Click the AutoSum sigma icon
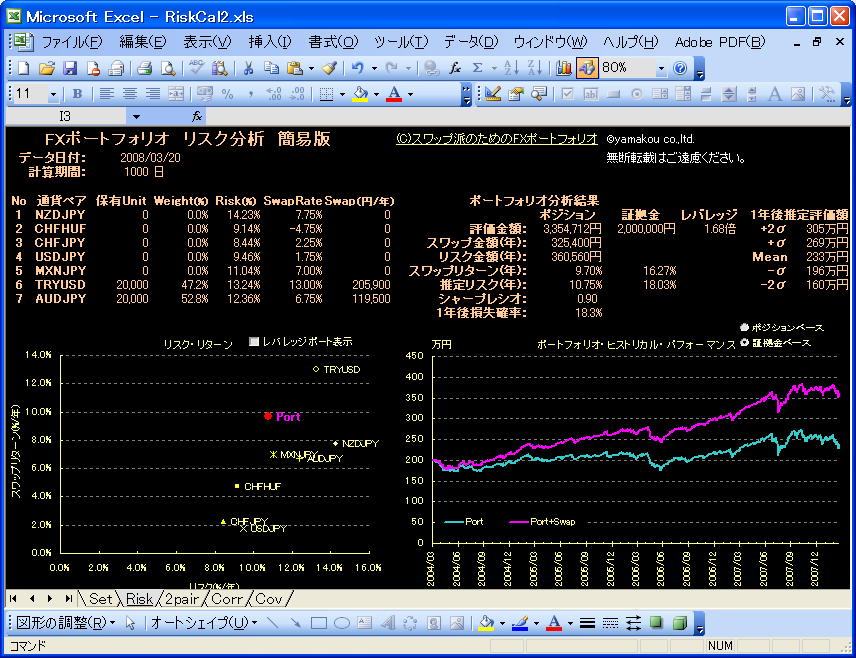 478,68
